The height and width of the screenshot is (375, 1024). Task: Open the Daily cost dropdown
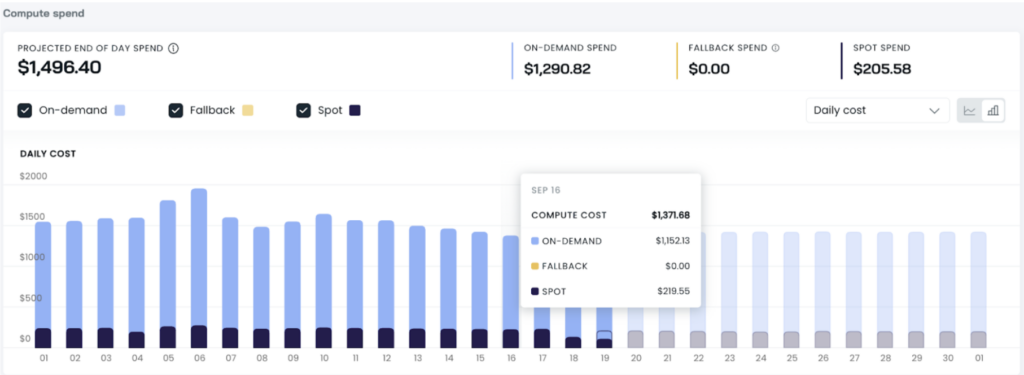tap(877, 110)
